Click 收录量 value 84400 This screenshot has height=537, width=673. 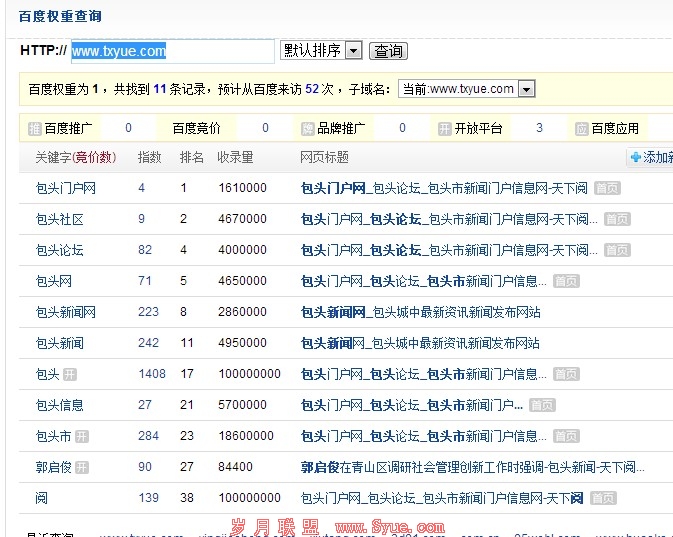235,467
